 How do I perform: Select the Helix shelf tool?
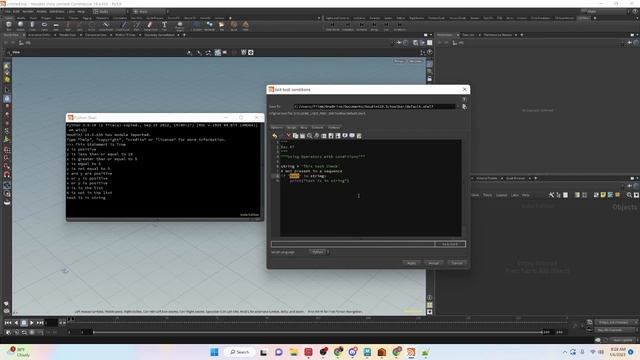[246, 26]
